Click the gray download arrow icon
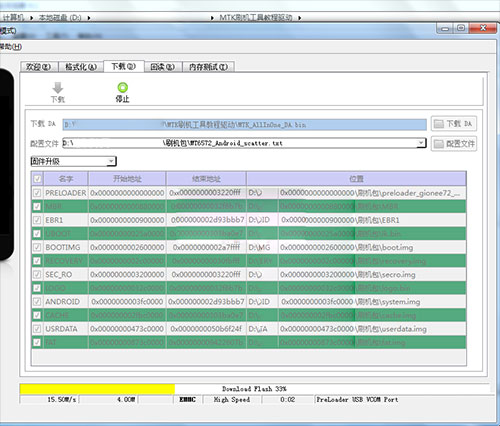The image size is (500, 426). click(58, 88)
